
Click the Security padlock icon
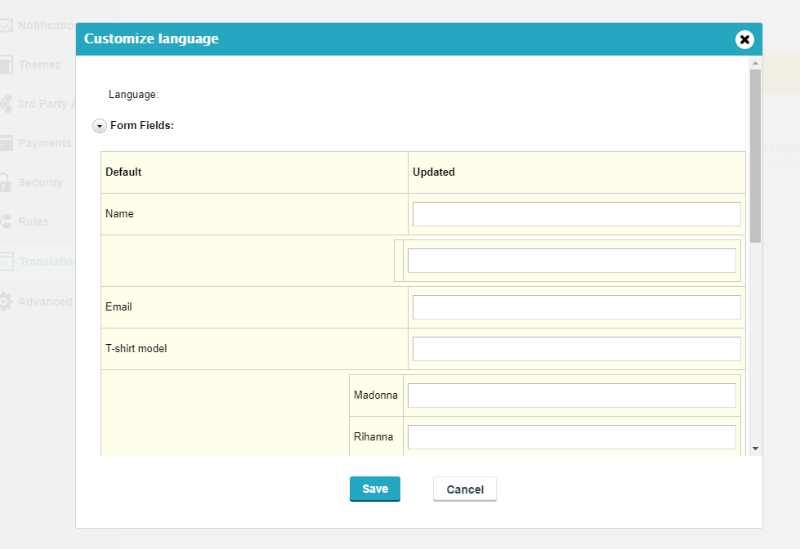pyautogui.click(x=5, y=182)
